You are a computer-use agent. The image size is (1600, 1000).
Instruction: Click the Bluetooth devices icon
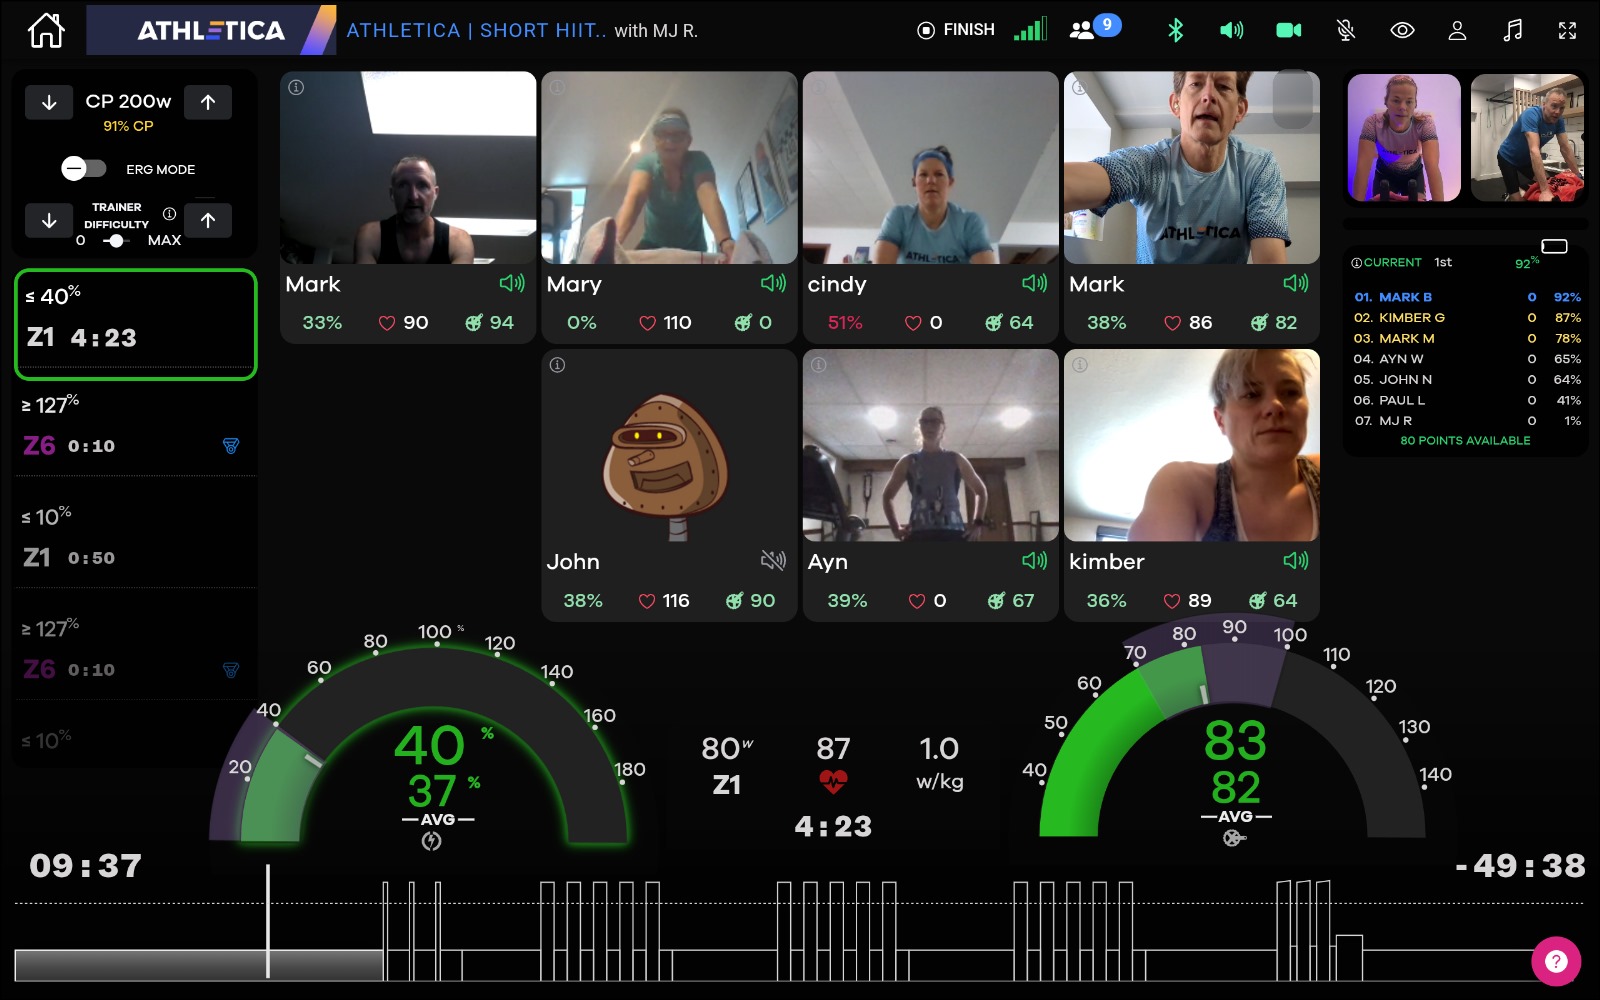[x=1176, y=30]
